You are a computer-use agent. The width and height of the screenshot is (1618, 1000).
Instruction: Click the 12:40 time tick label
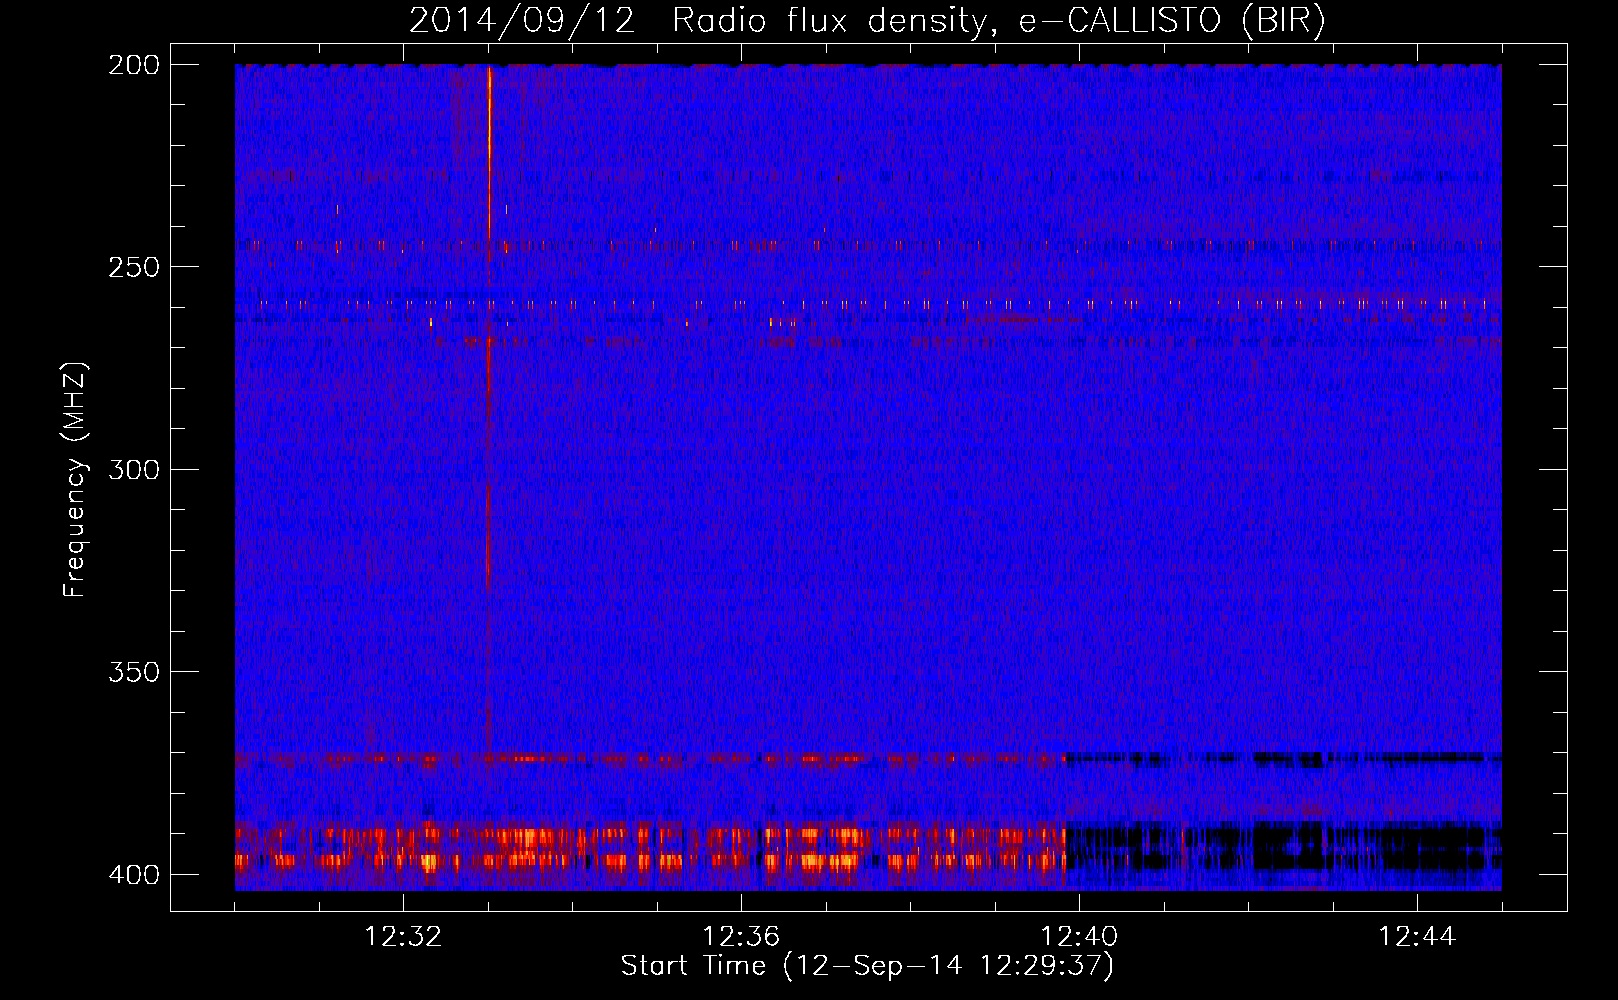(x=1079, y=937)
